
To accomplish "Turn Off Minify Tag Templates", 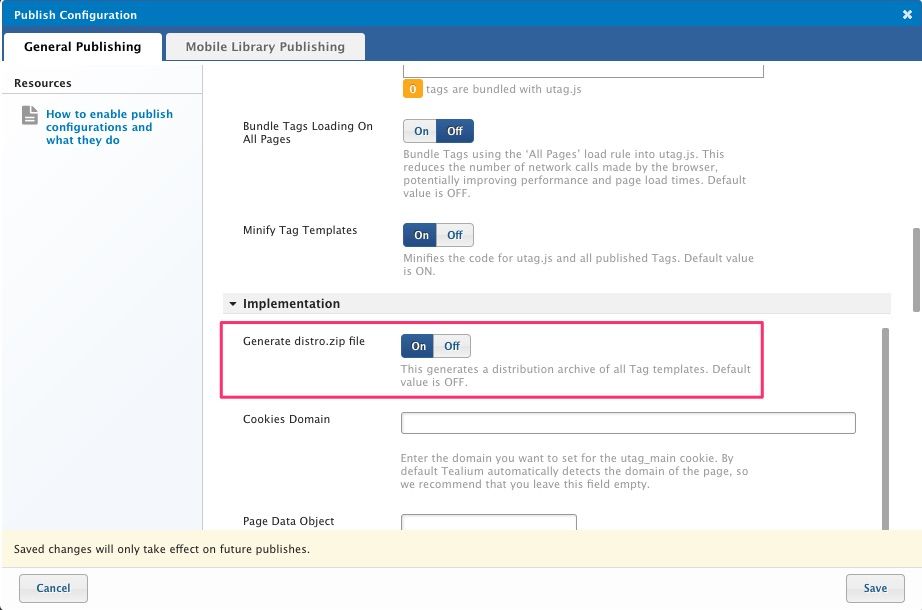I will pyautogui.click(x=456, y=235).
